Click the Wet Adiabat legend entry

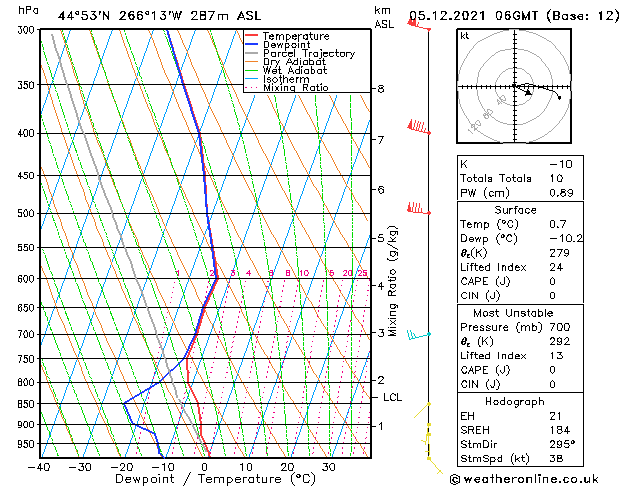286,70
